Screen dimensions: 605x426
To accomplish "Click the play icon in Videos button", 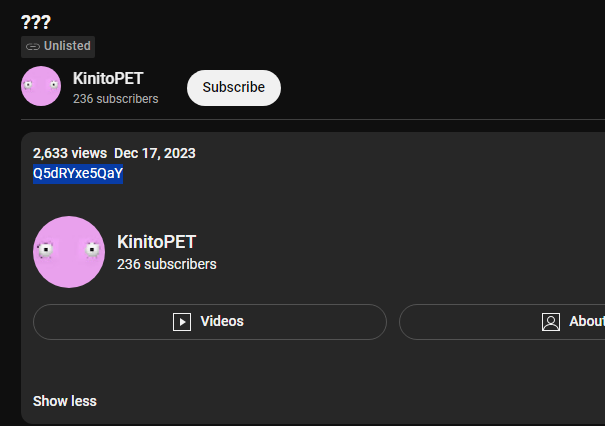I will tap(182, 322).
